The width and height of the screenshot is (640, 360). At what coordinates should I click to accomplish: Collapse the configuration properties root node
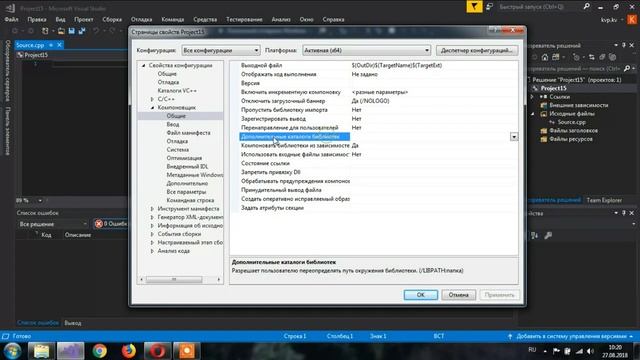pyautogui.click(x=144, y=65)
